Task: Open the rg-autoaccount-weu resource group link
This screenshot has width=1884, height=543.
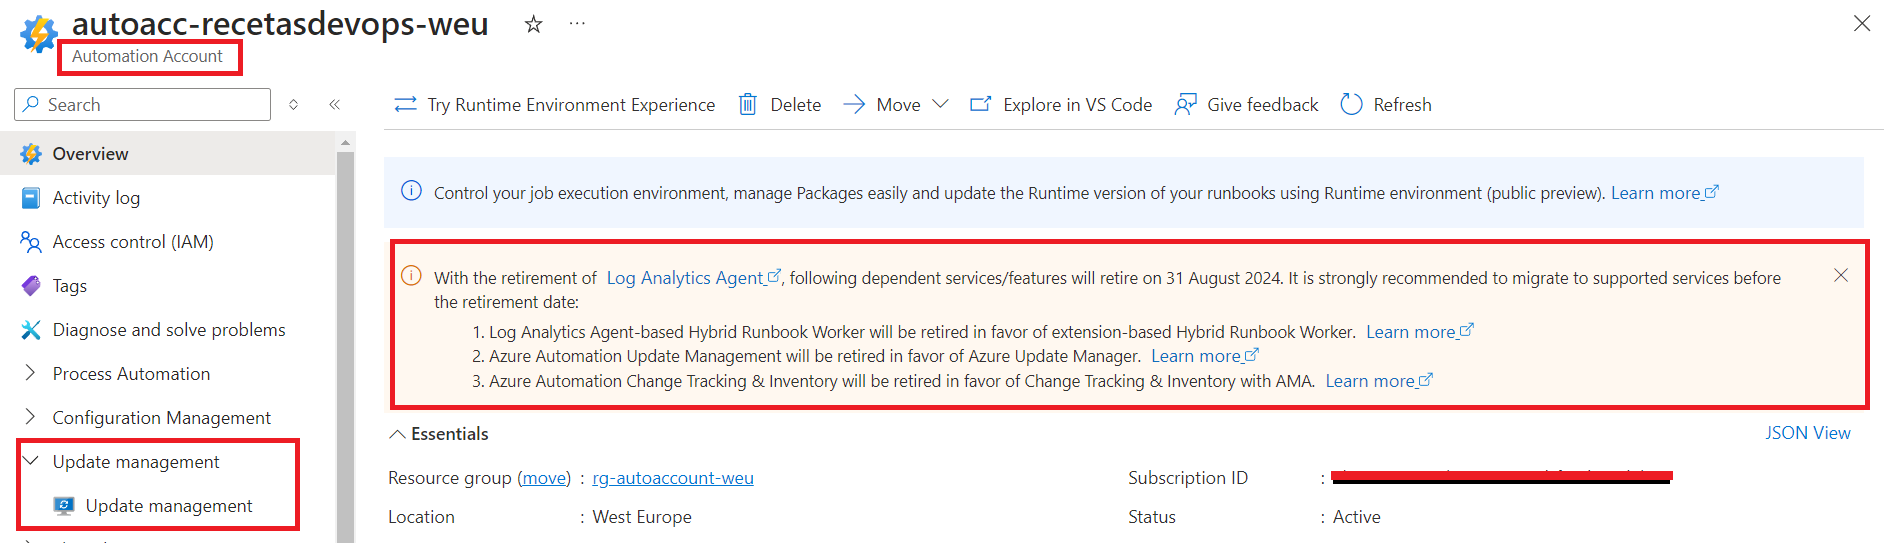Action: tap(673, 478)
